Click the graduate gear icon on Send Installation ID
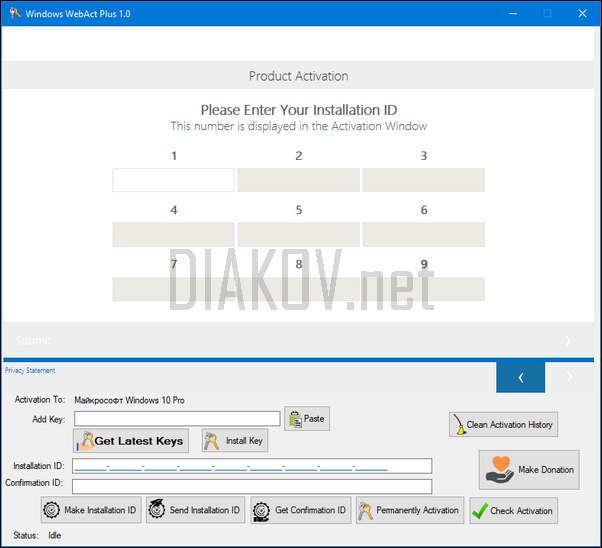 point(157,509)
